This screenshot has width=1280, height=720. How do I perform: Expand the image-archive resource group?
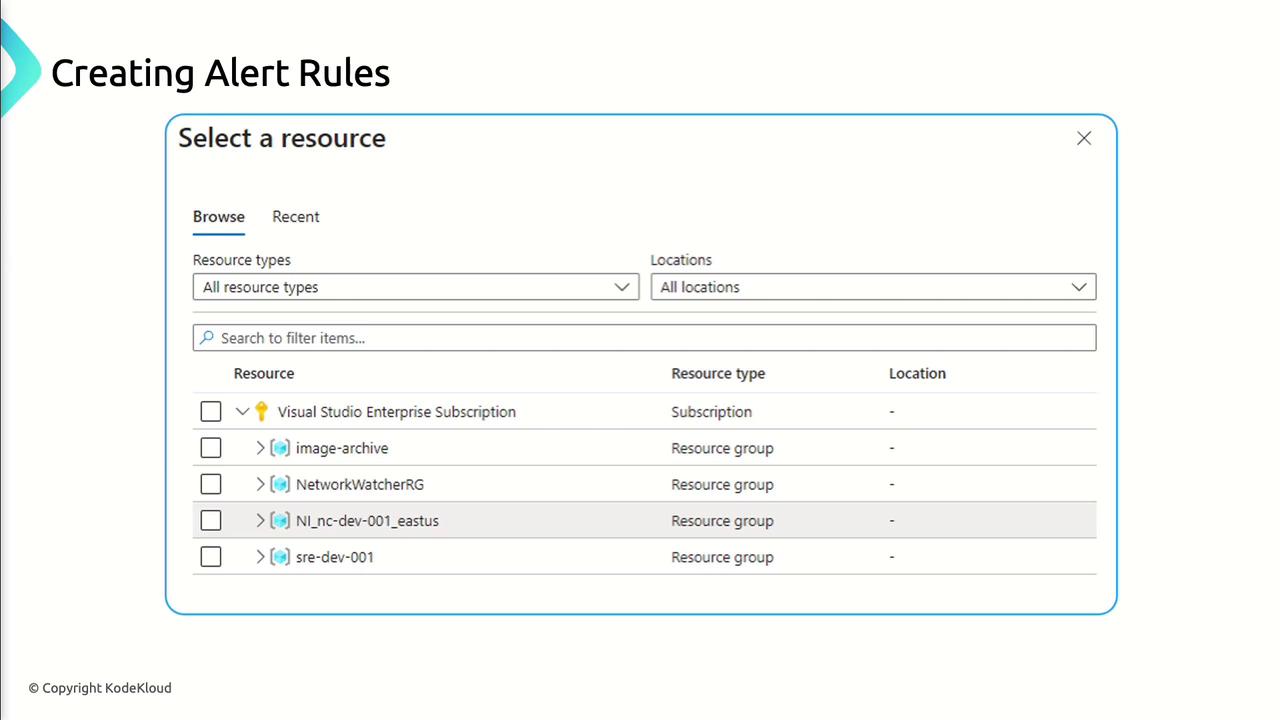(x=260, y=448)
